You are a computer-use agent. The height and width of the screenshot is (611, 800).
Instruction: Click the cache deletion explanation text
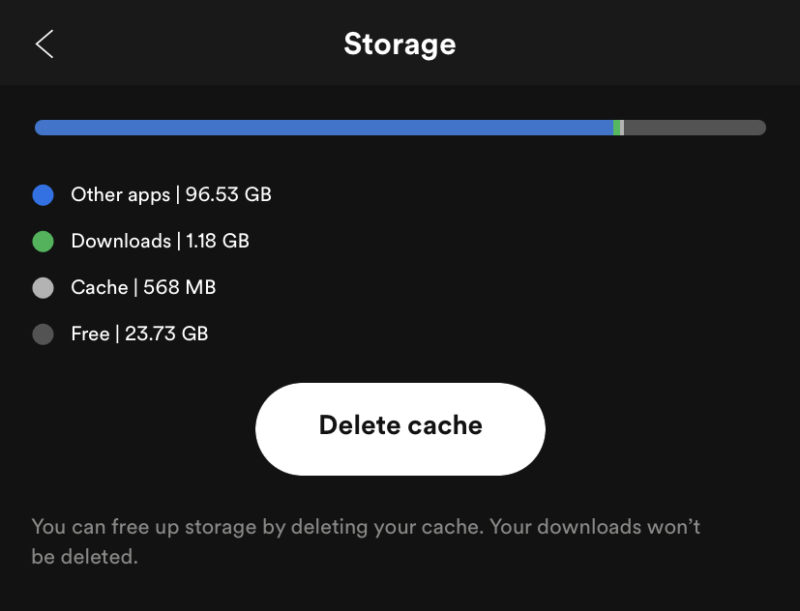click(x=367, y=541)
